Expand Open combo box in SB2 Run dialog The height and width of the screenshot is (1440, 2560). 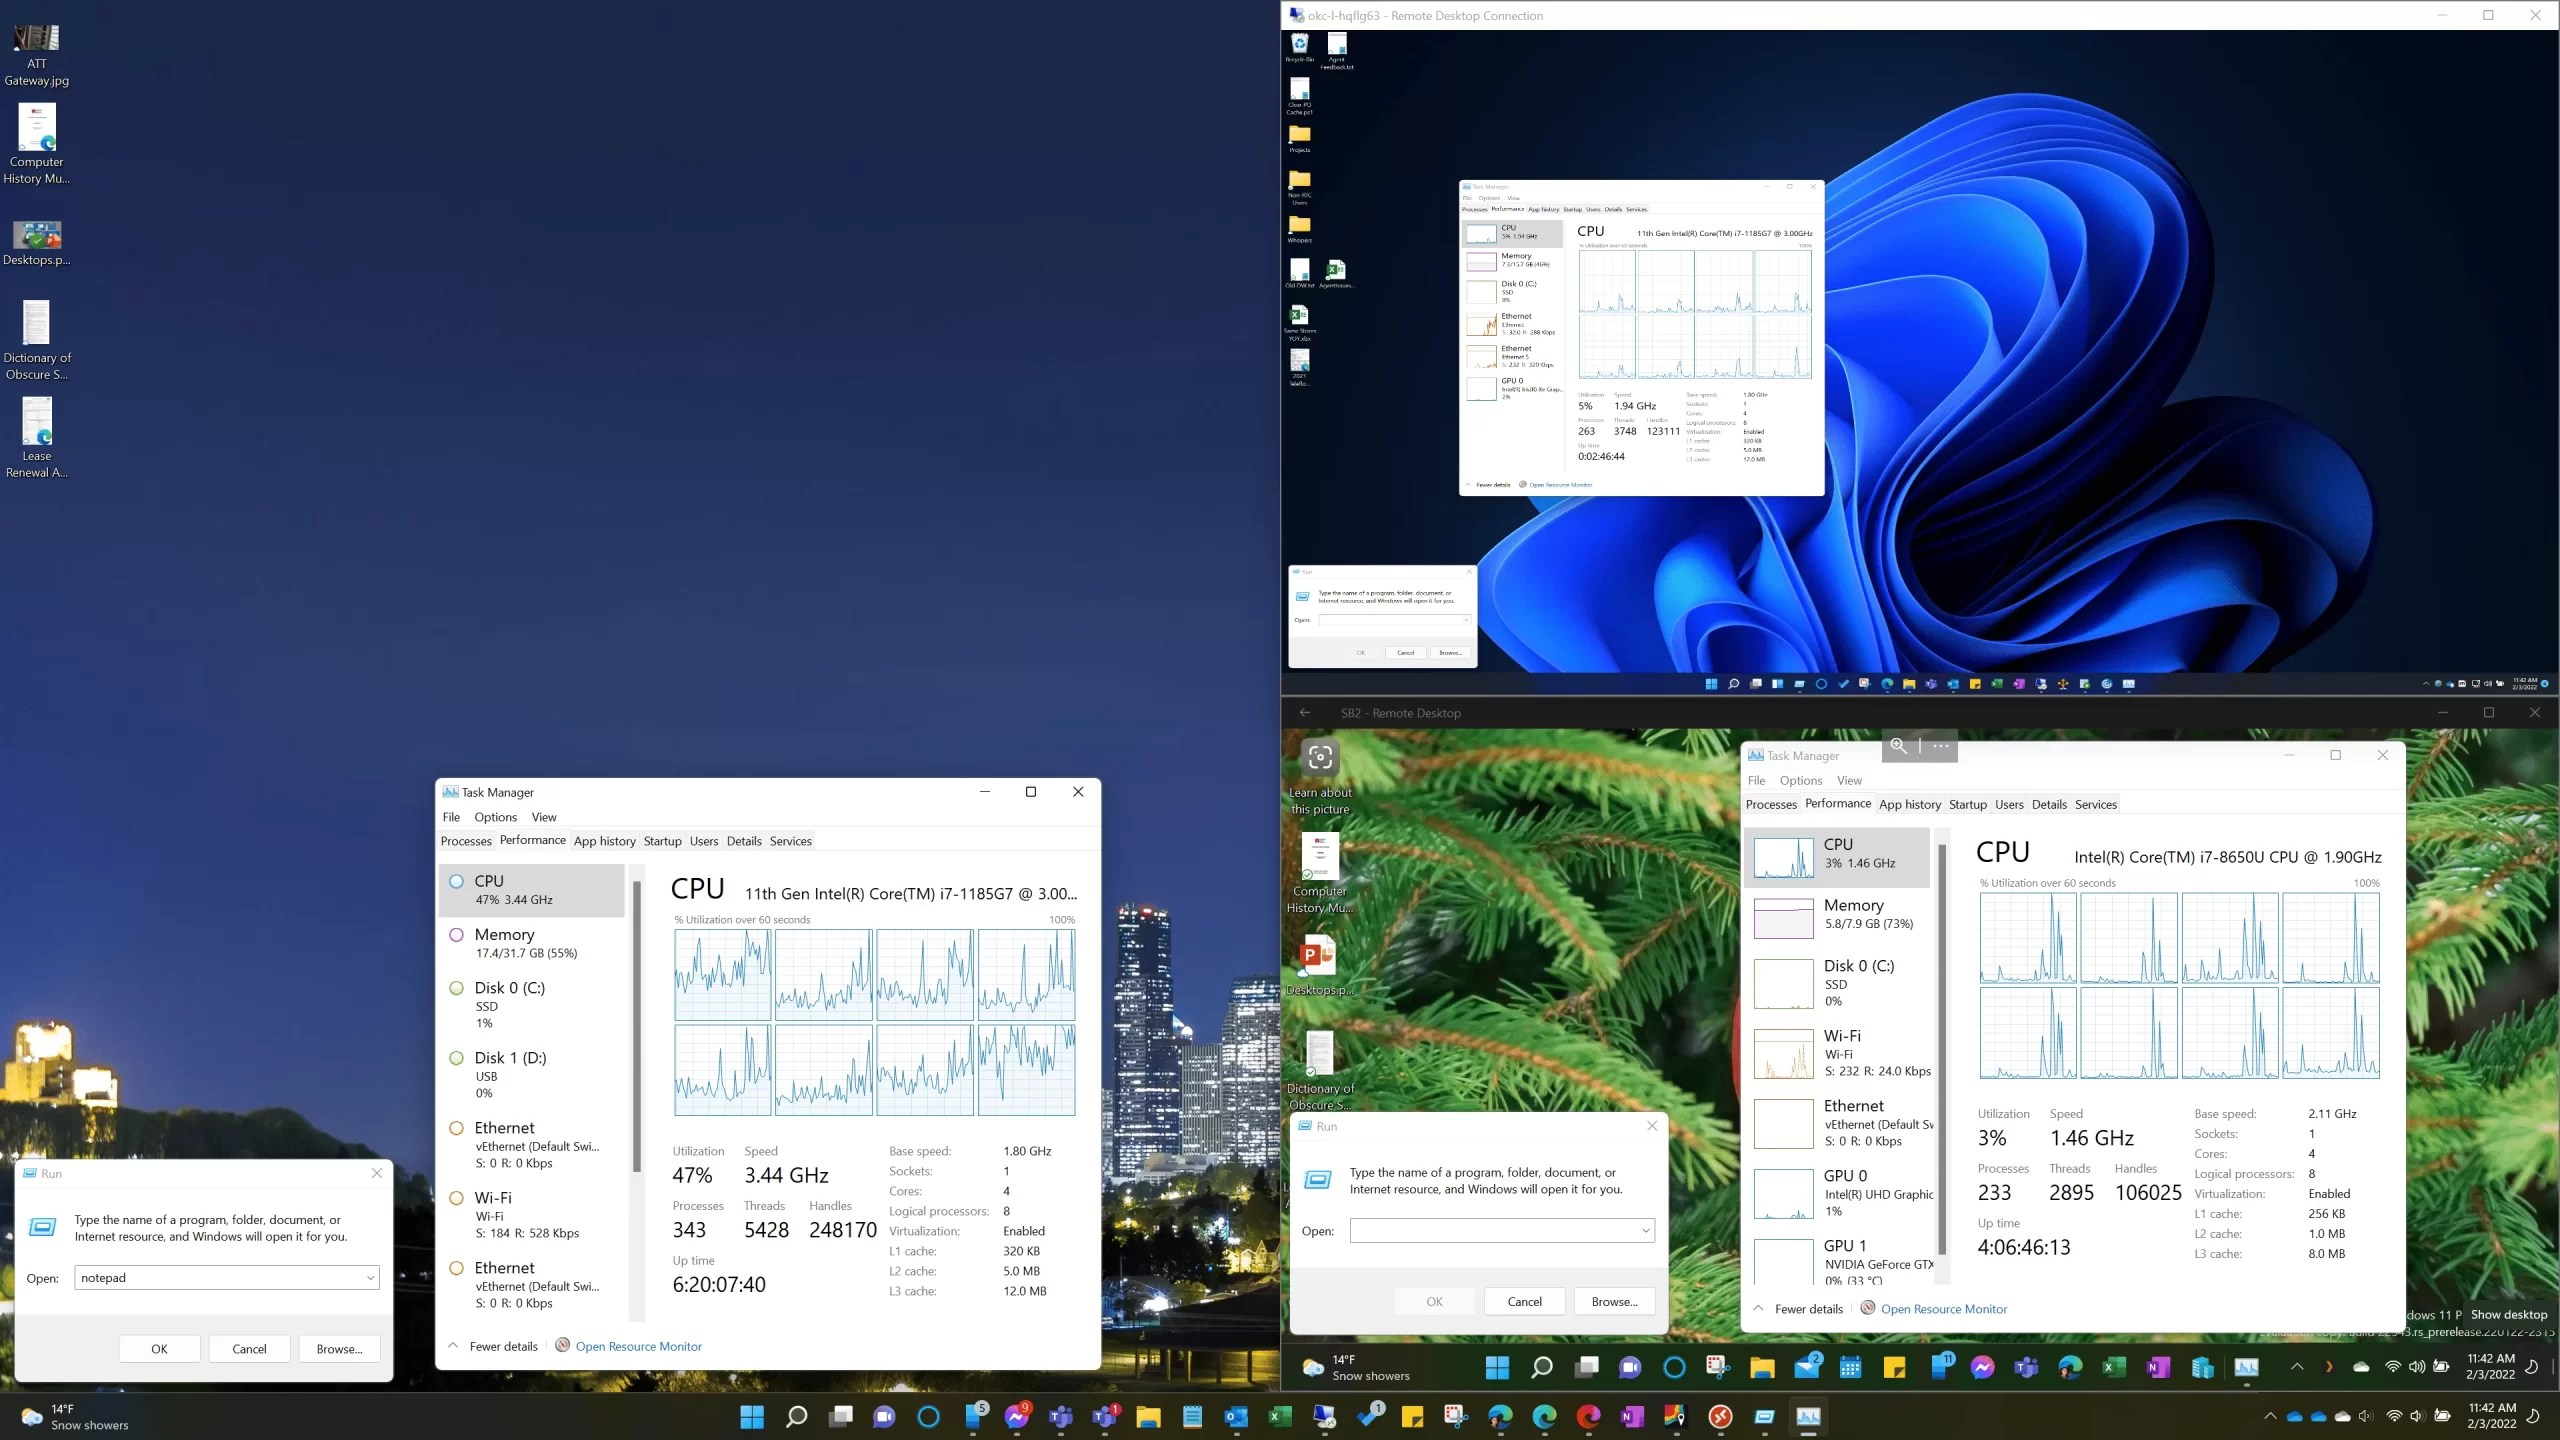[1645, 1231]
